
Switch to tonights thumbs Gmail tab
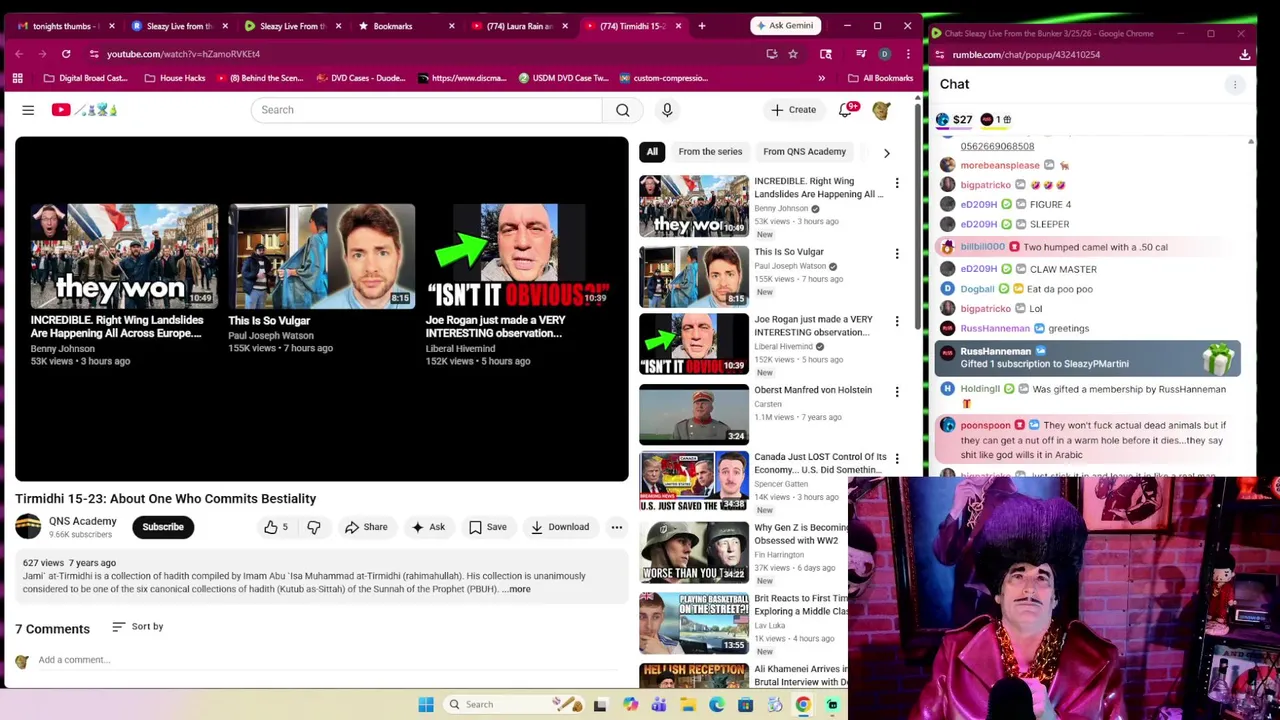[63, 26]
